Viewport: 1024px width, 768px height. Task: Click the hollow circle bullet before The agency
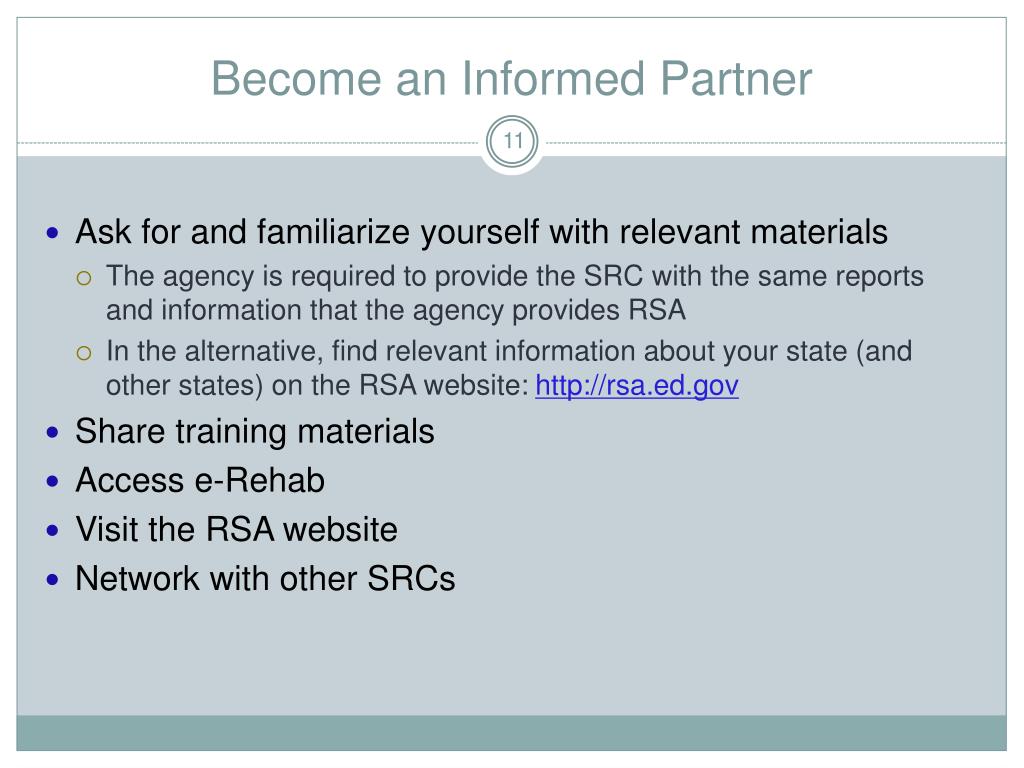click(x=84, y=278)
